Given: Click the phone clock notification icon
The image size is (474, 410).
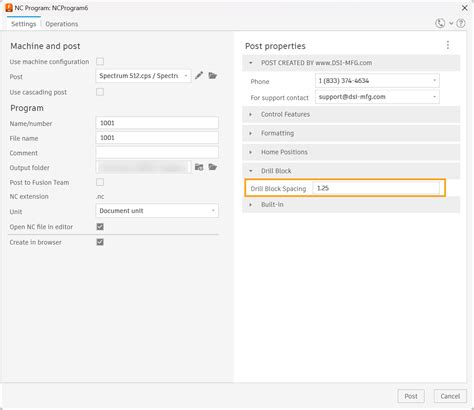Looking at the screenshot, I should click(x=440, y=23).
